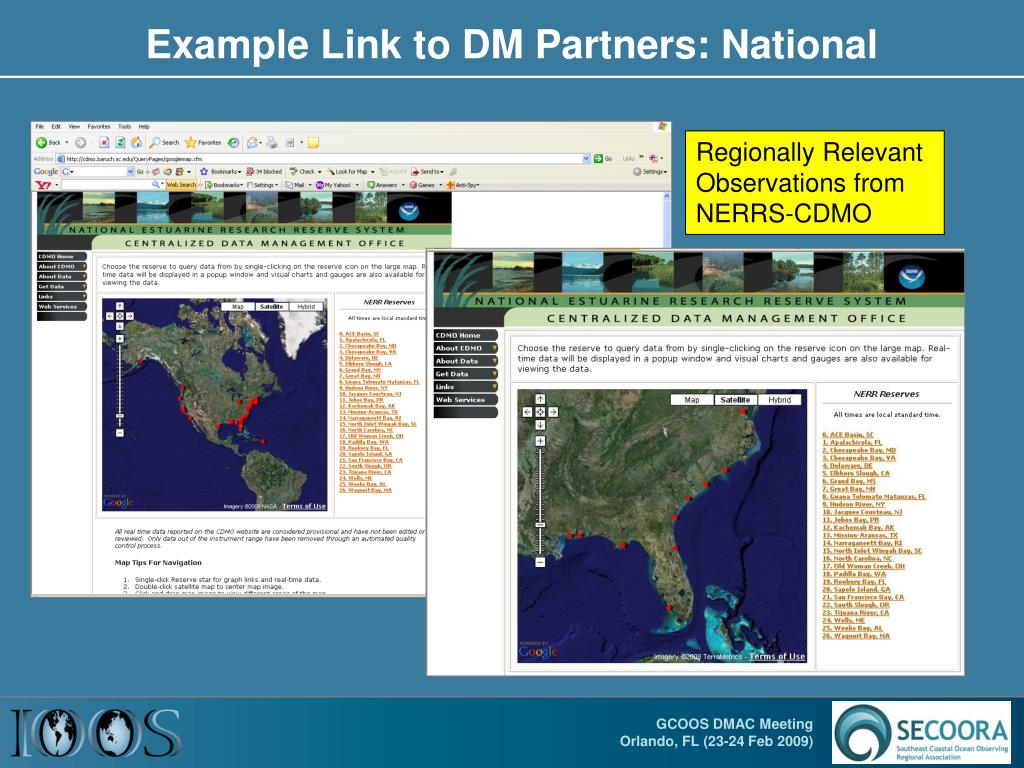
Task: Click the browser Back arrow button
Action: [42, 142]
